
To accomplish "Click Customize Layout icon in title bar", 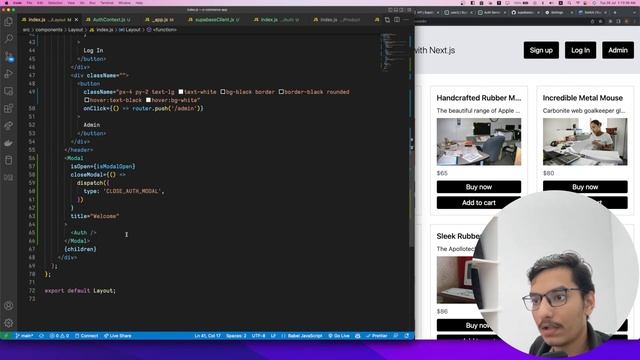I will pyautogui.click(x=409, y=10).
